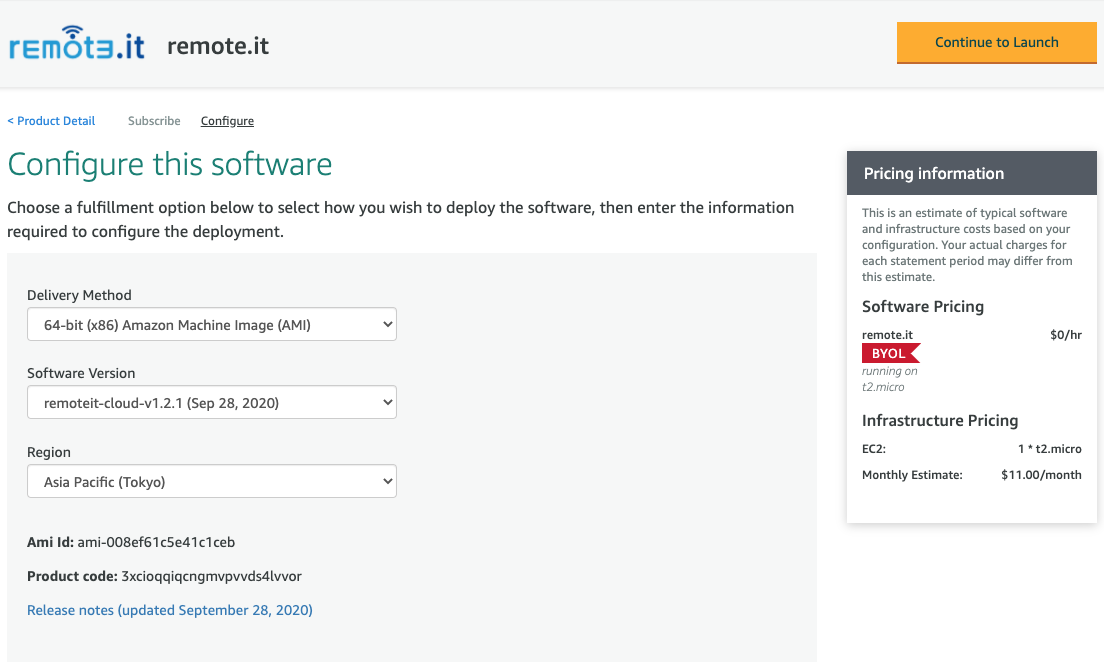Click the Pricing information panel header

(972, 173)
